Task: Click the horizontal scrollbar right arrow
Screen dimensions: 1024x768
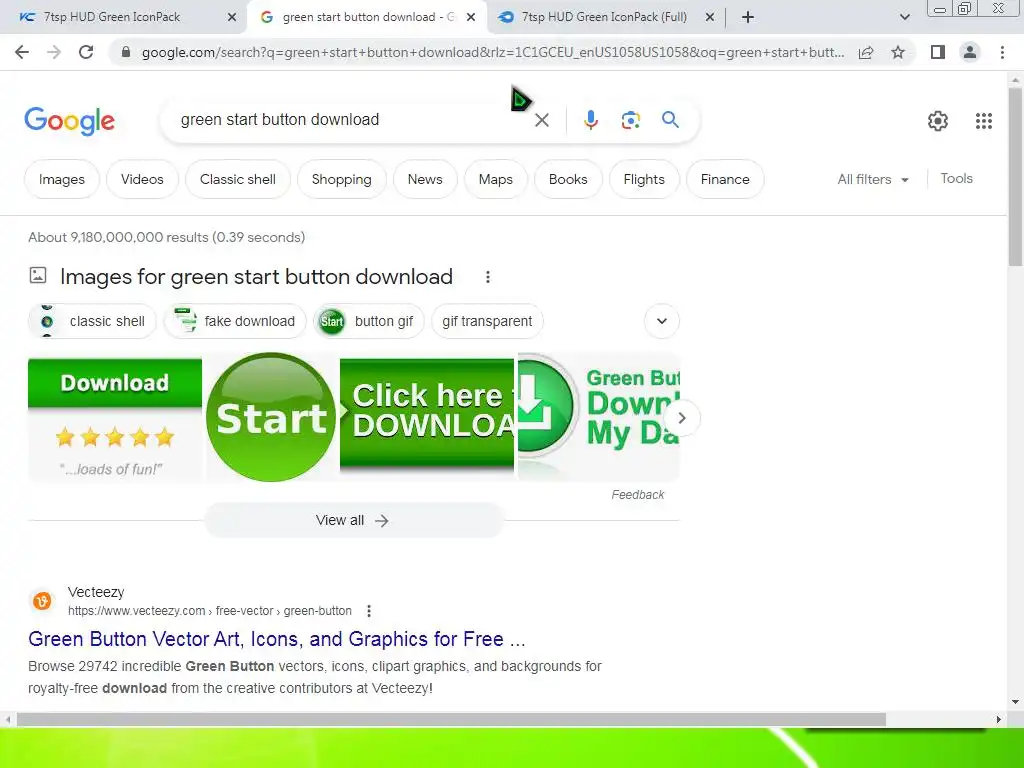Action: [999, 719]
